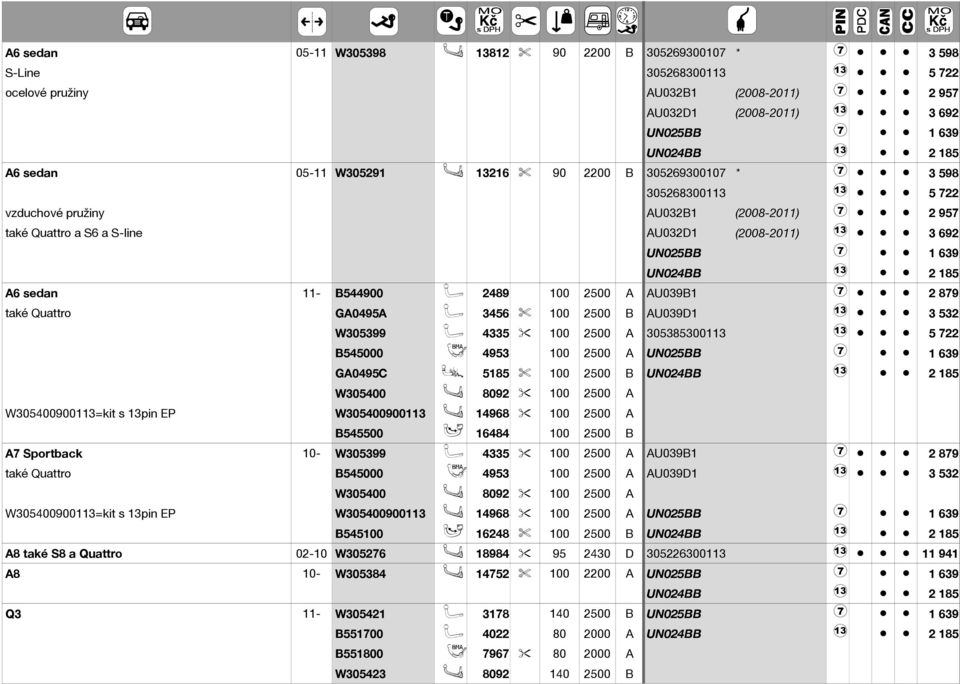Viewport: 960px width, 684px height.
Task: Click the towbar icon in the W305276 row
Action: [x=453, y=552]
